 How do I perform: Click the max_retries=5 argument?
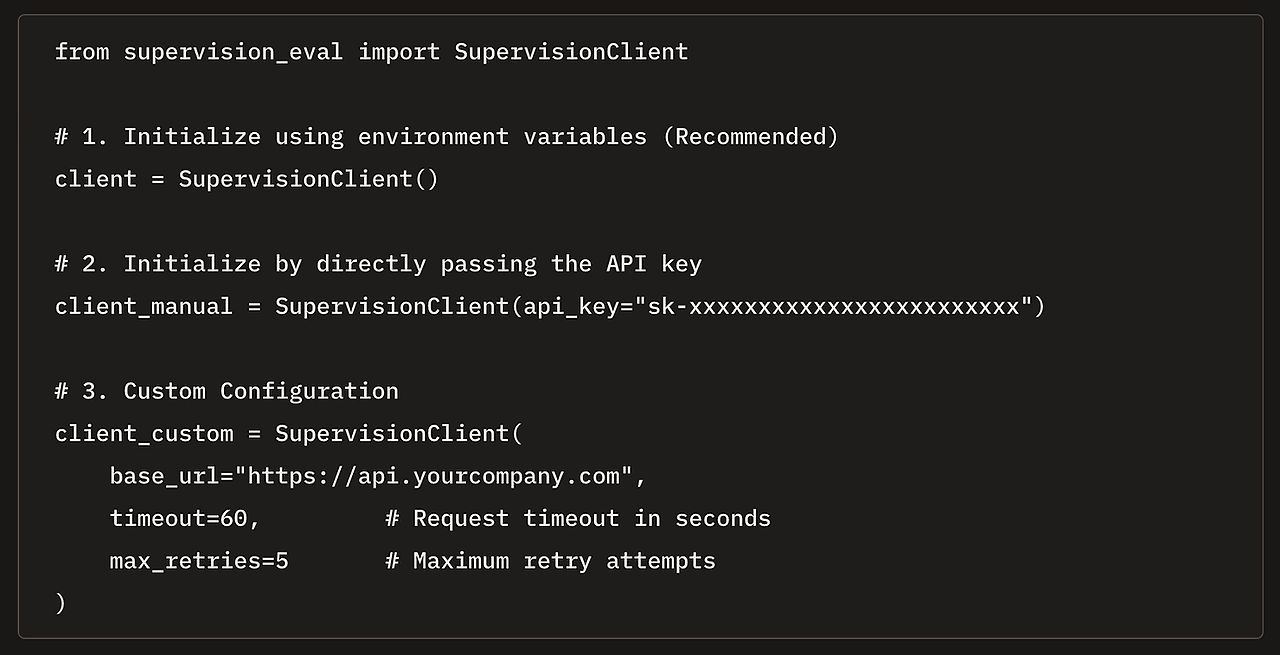[198, 561]
